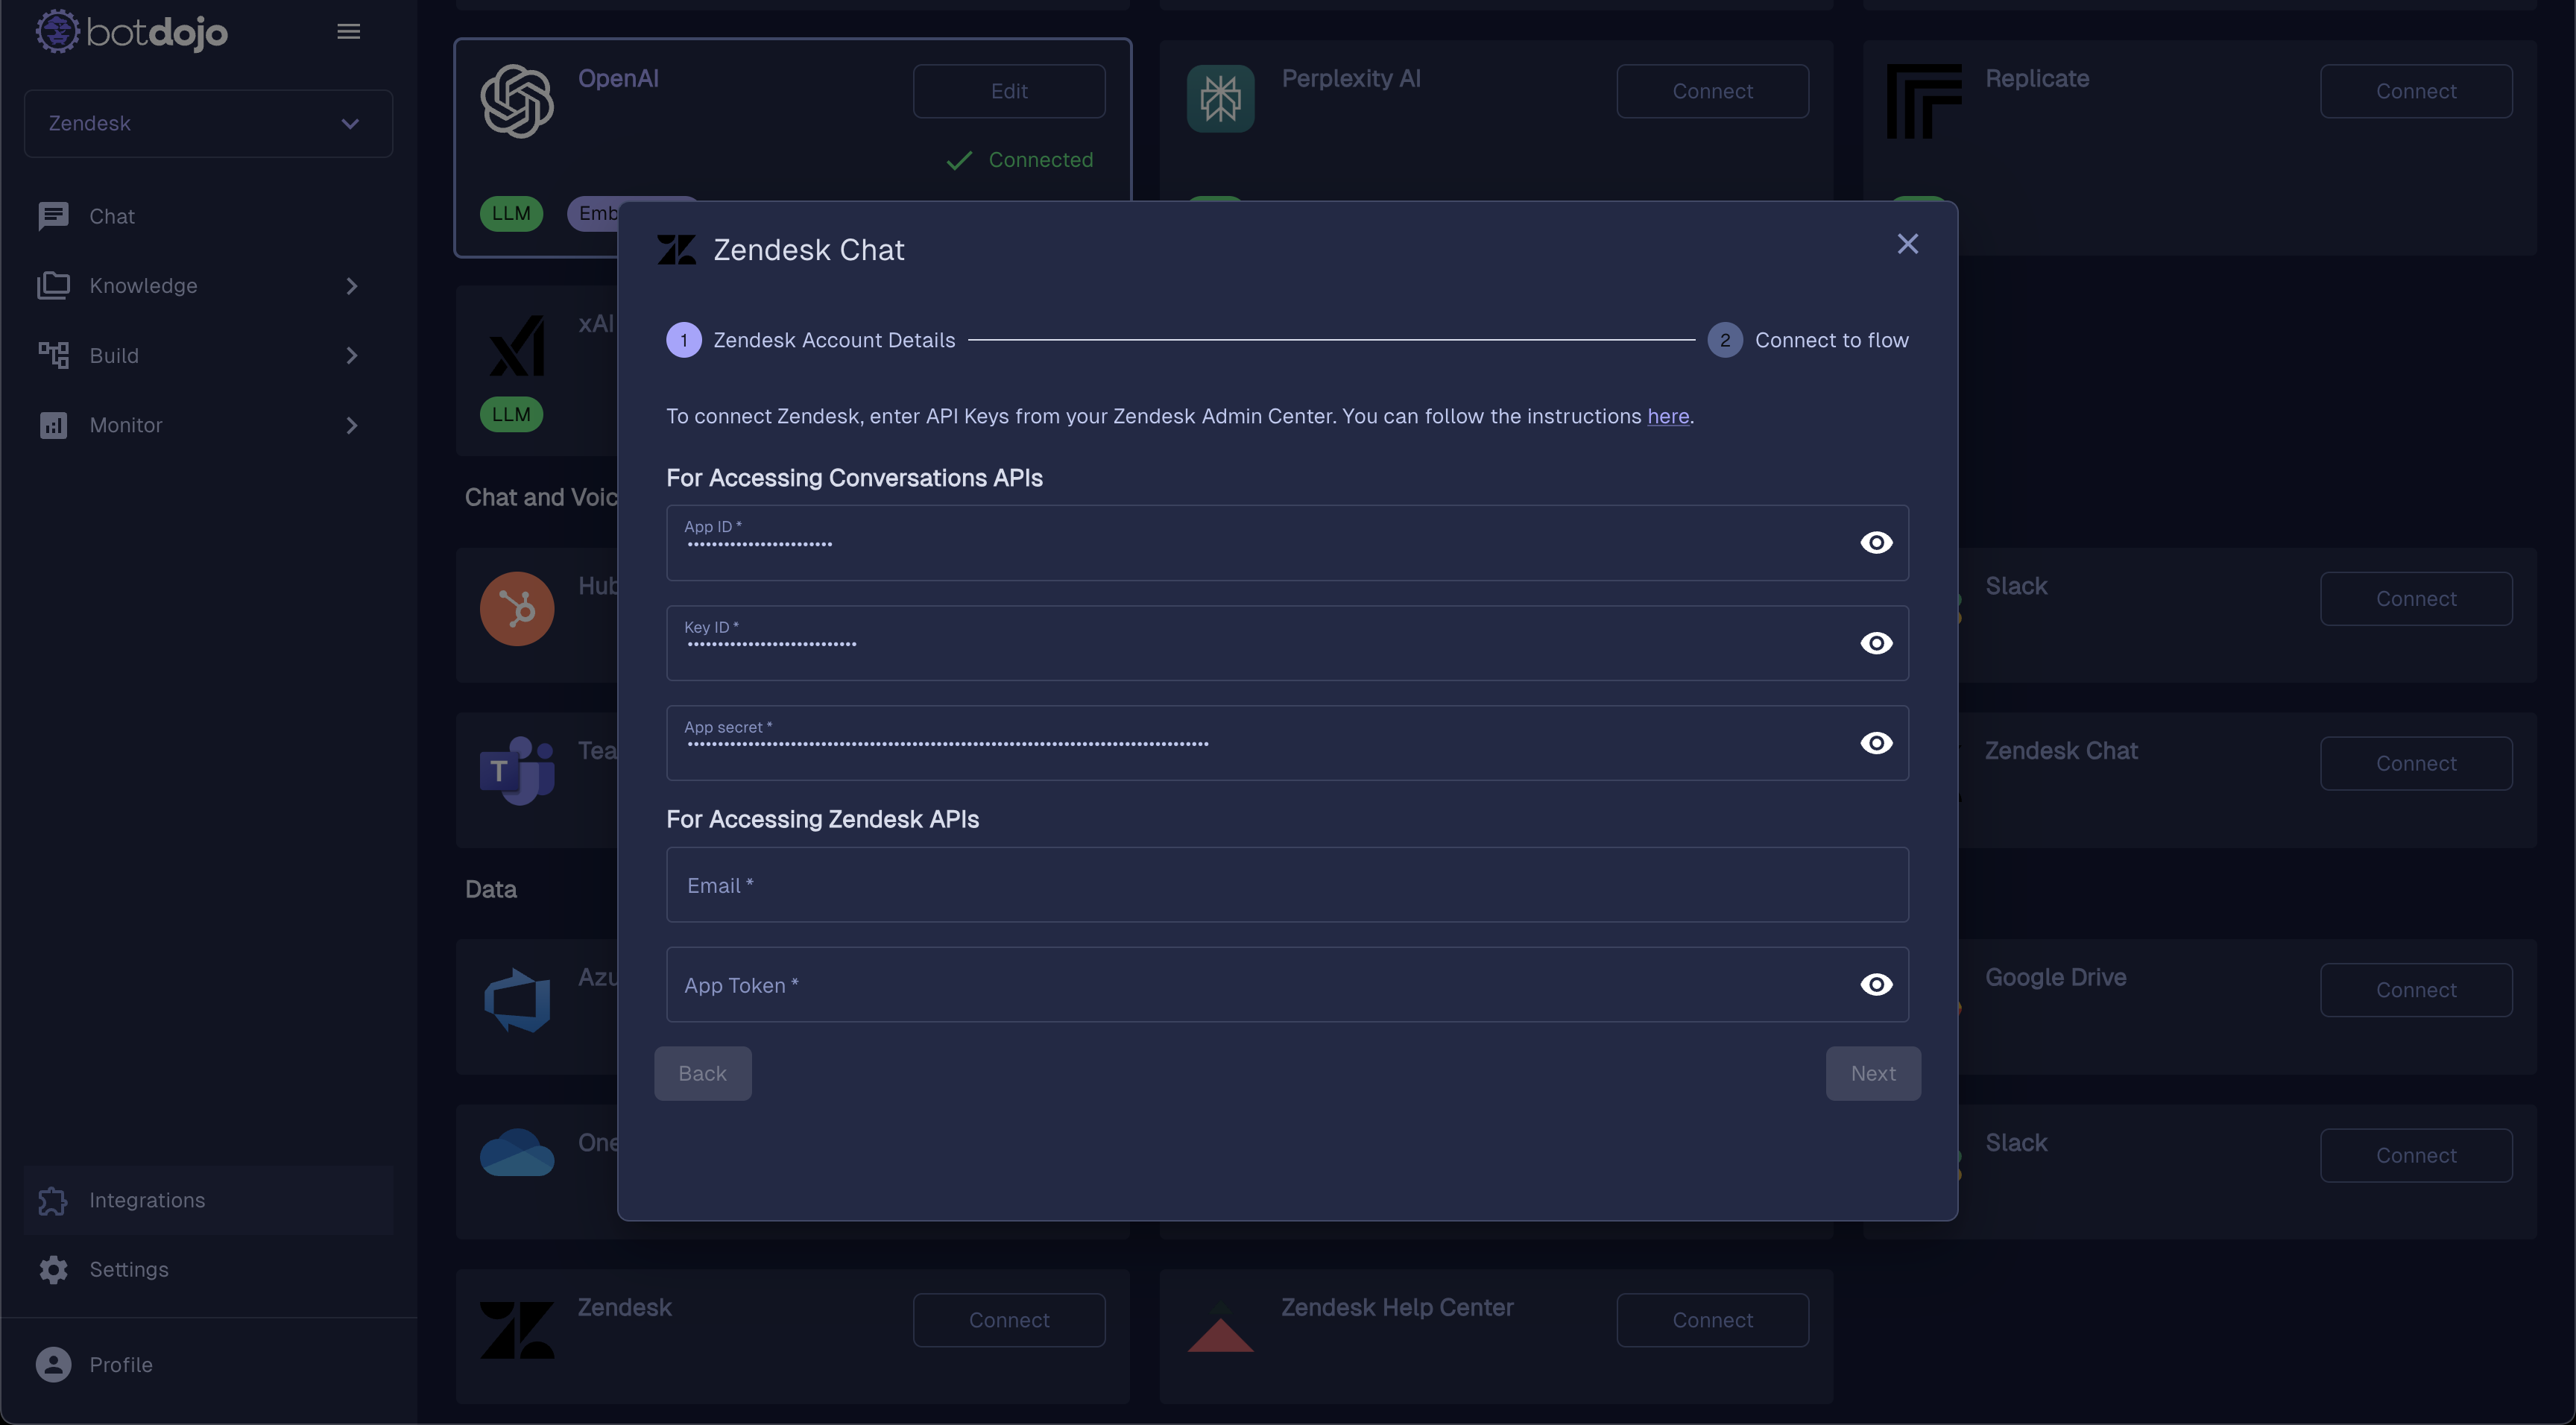Click the Azure DevOps logo icon
Image resolution: width=2576 pixels, height=1425 pixels.
pos(516,1000)
